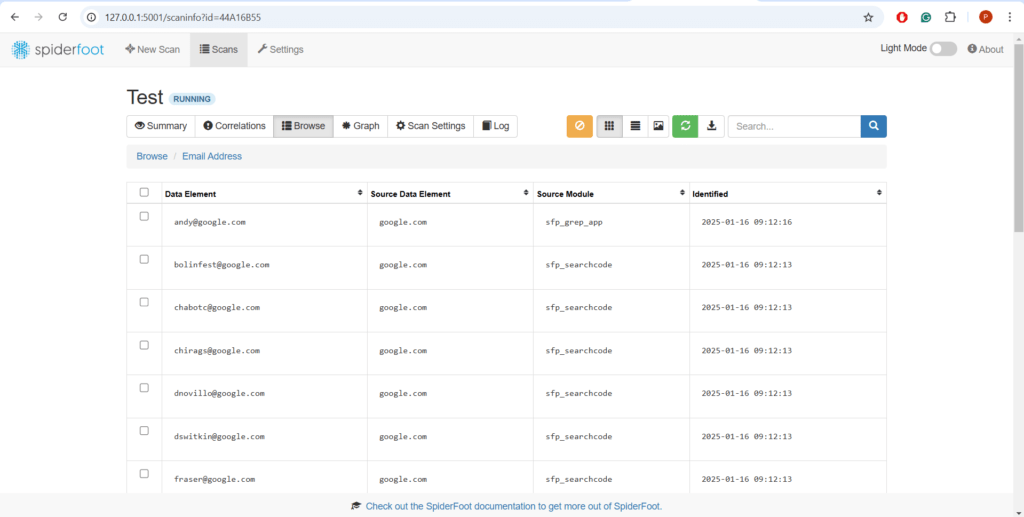Switch to the Graph tab
Image resolution: width=1024 pixels, height=517 pixels.
tap(360, 126)
